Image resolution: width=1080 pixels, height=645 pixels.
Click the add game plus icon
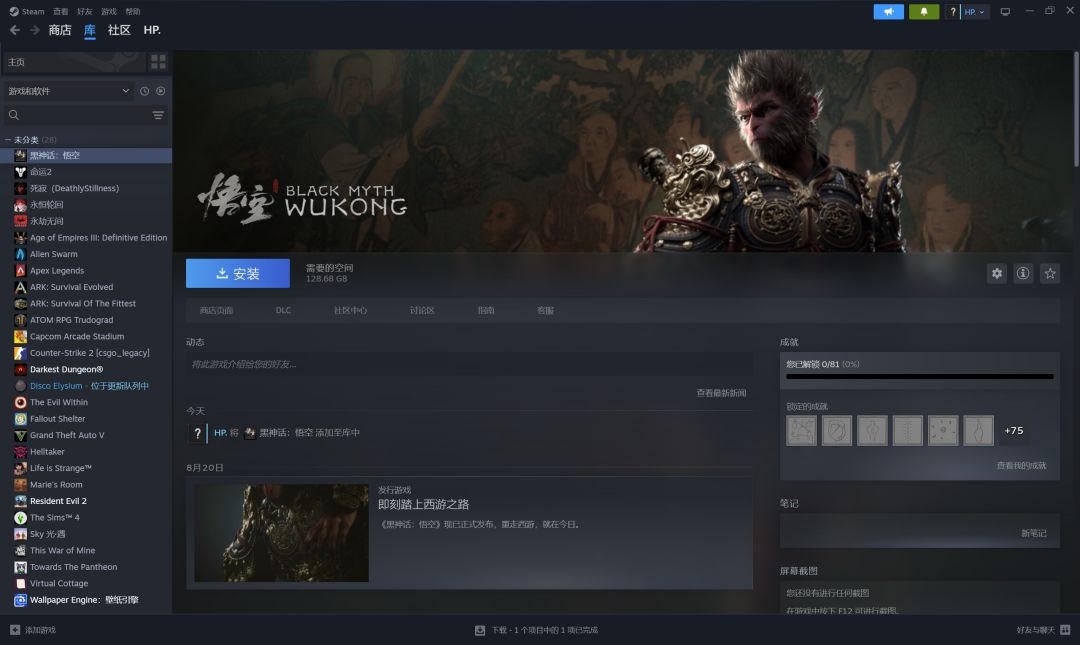pos(15,630)
